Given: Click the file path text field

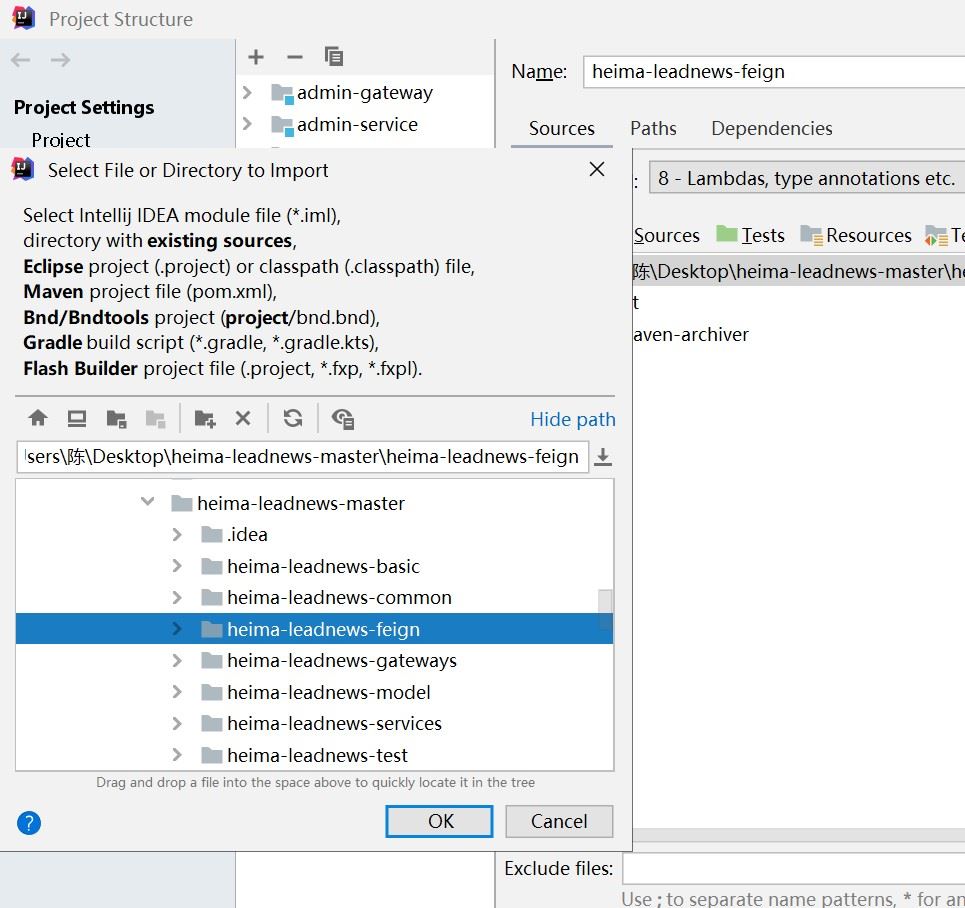Looking at the screenshot, I should (x=302, y=457).
